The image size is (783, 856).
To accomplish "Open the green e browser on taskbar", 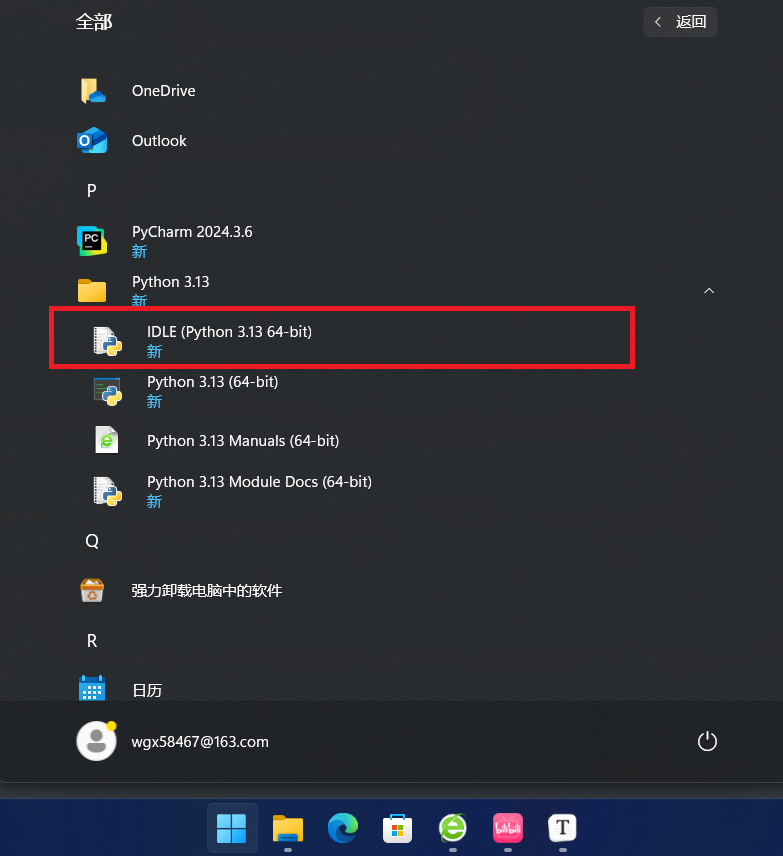I will (x=453, y=828).
